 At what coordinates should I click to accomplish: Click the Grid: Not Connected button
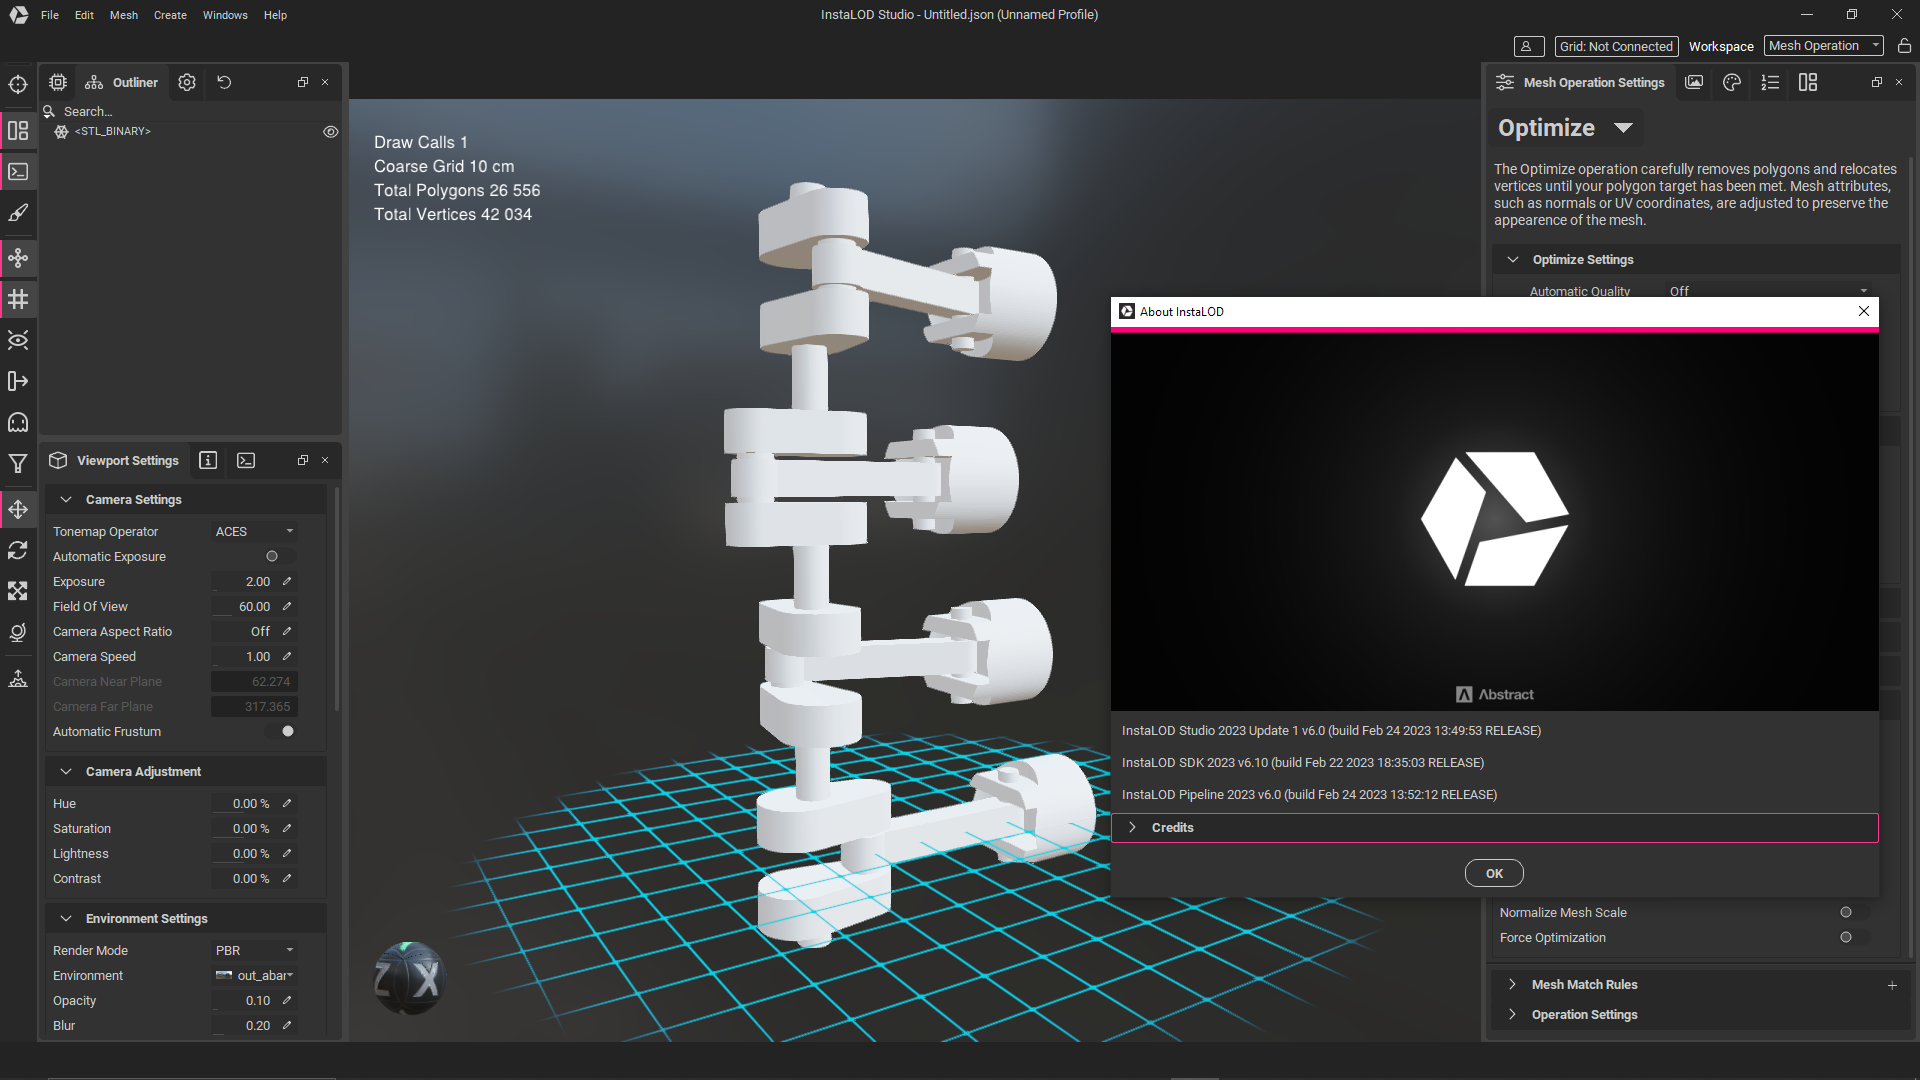pos(1616,46)
